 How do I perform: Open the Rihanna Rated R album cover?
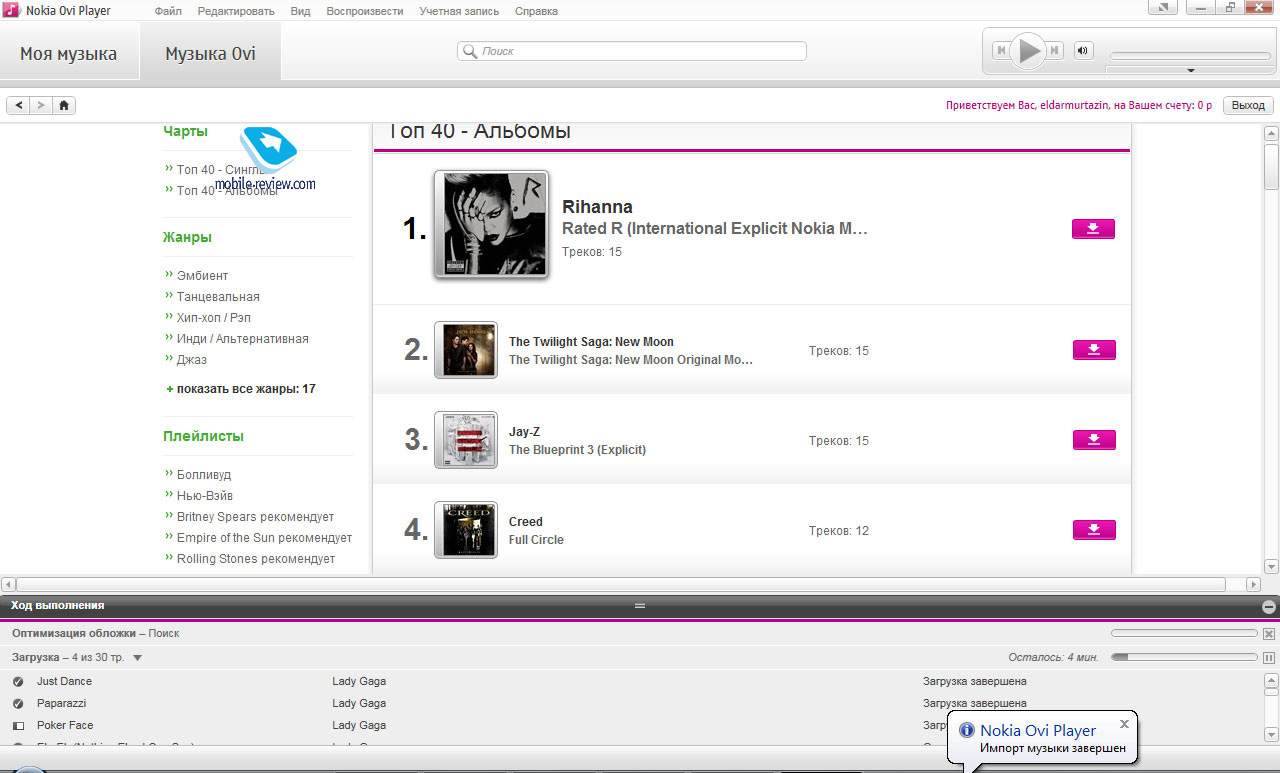coord(491,224)
